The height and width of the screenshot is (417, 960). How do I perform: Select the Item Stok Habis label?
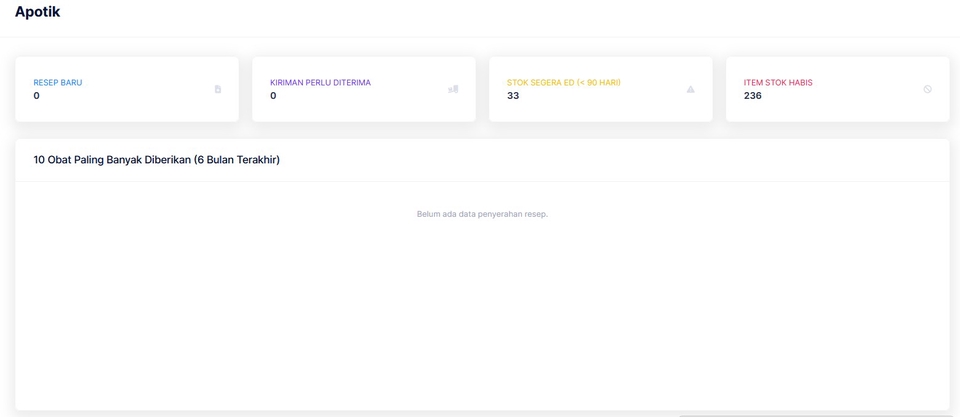(x=778, y=83)
